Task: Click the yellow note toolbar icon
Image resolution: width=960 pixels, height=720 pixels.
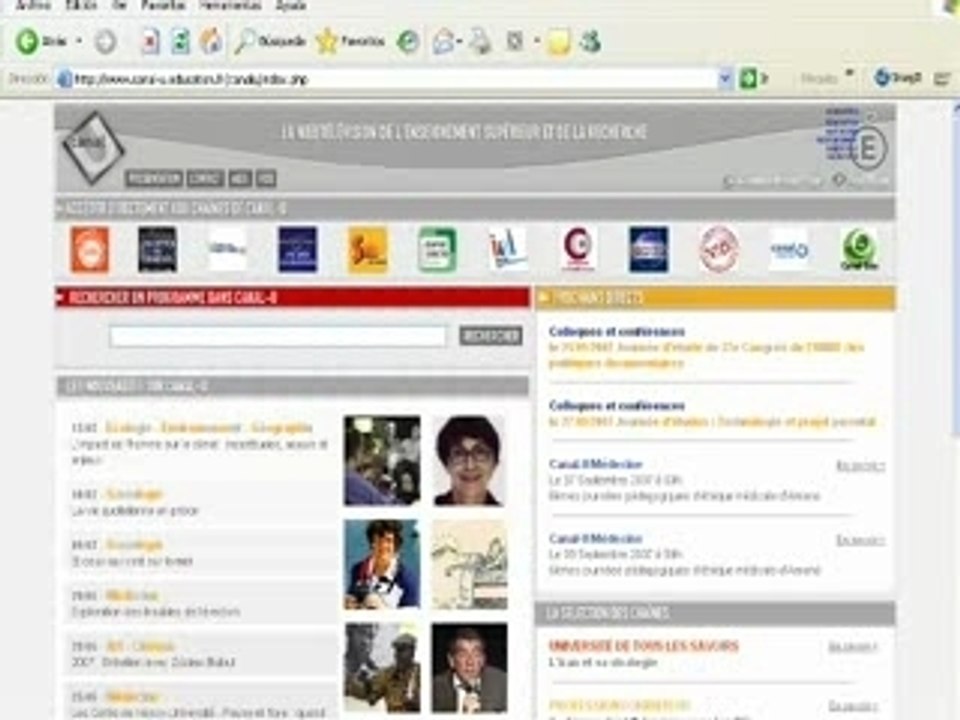Action: pyautogui.click(x=558, y=42)
